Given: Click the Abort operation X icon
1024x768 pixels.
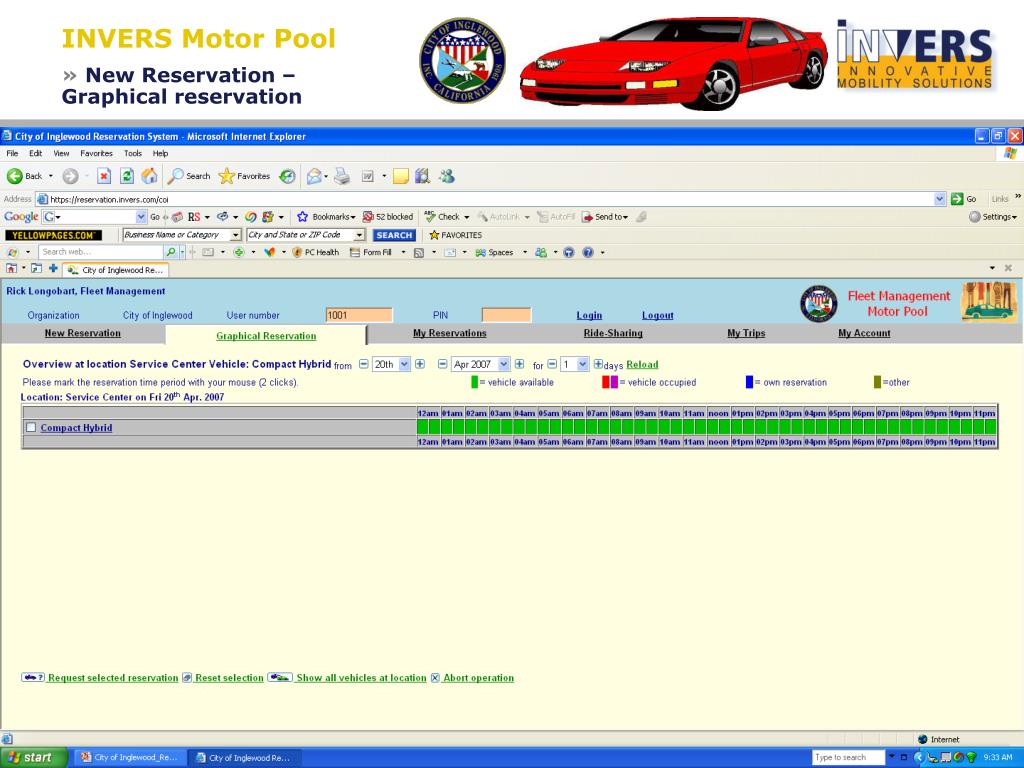Looking at the screenshot, I should pyautogui.click(x=435, y=678).
